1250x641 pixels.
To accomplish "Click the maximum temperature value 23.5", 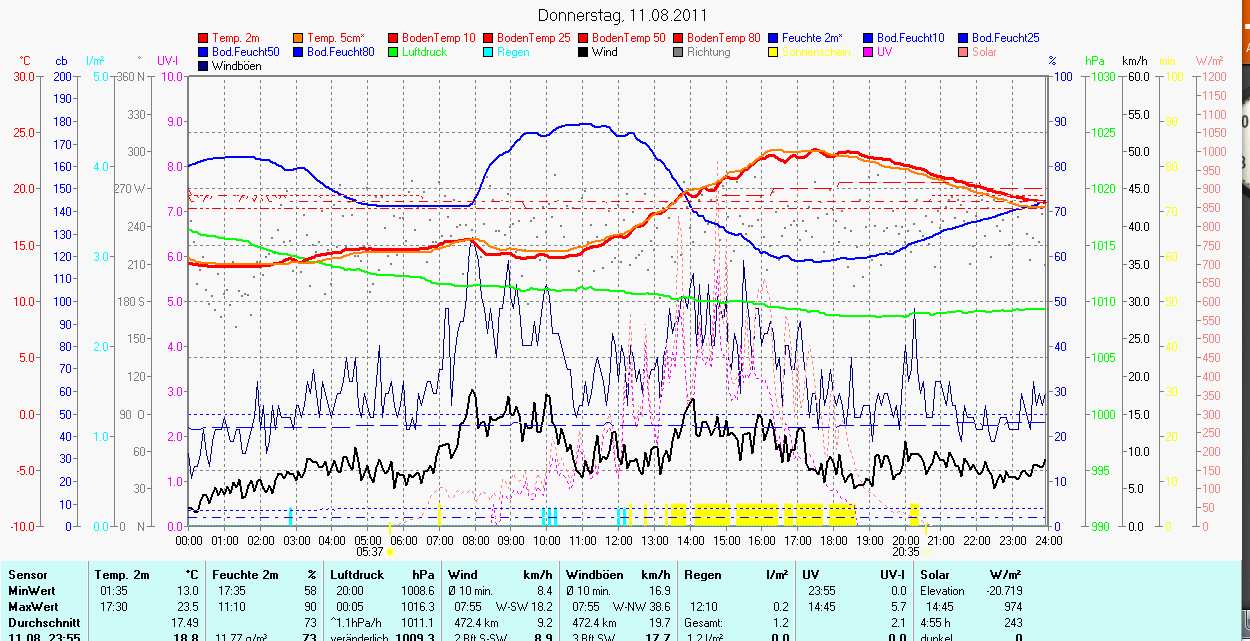I will tap(188, 607).
